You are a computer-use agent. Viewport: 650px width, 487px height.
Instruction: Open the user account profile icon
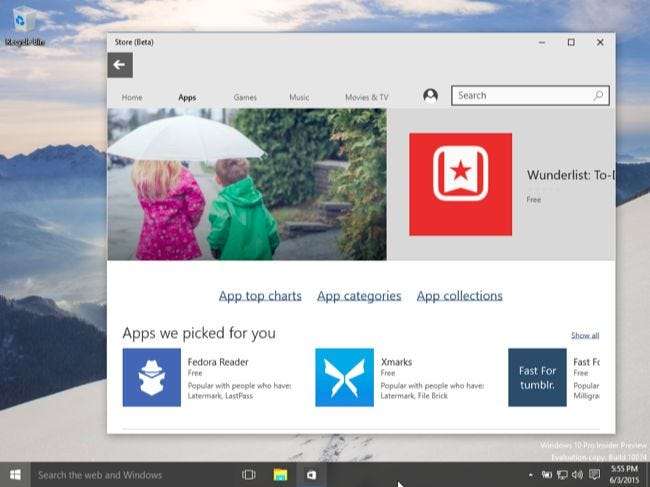pos(430,96)
